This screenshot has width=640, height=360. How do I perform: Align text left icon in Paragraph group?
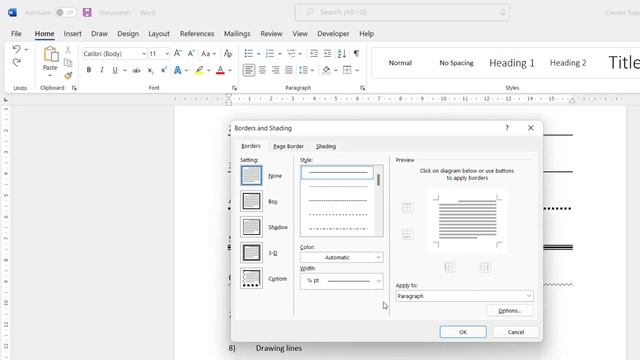tap(249, 70)
